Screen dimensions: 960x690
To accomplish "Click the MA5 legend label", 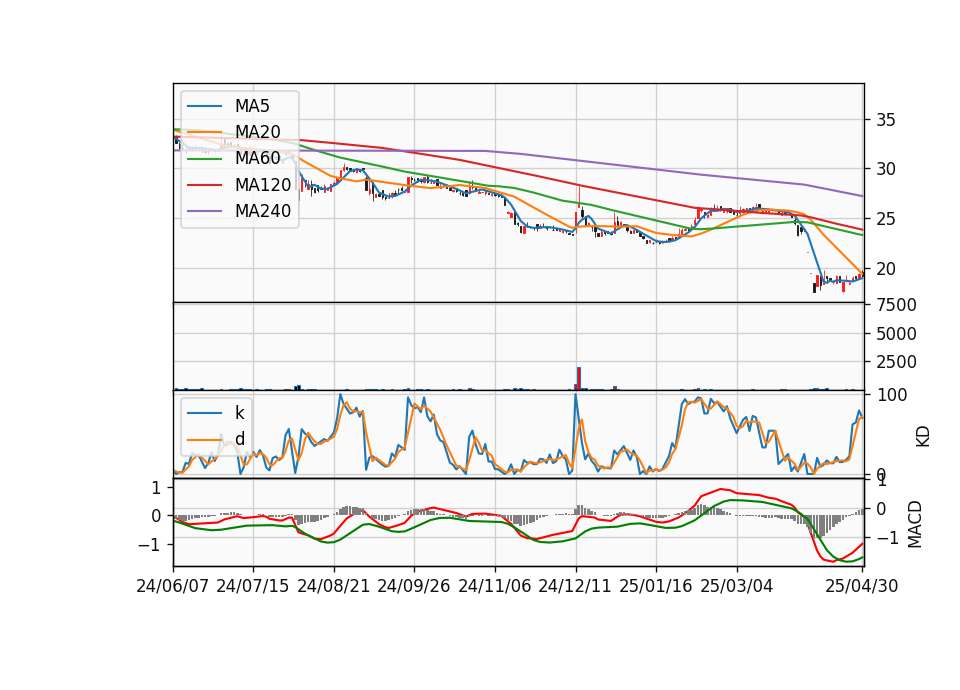I will [252, 106].
